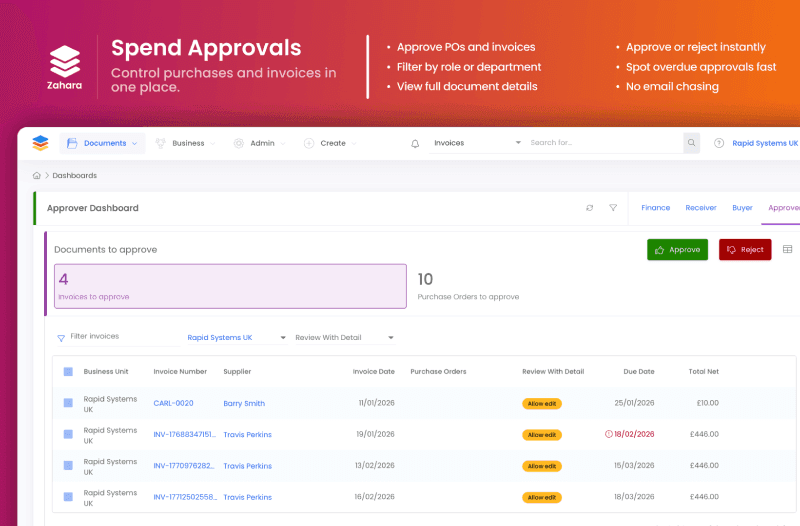Switch to the Receiver dashboard tab
800x526 pixels.
pyautogui.click(x=701, y=208)
